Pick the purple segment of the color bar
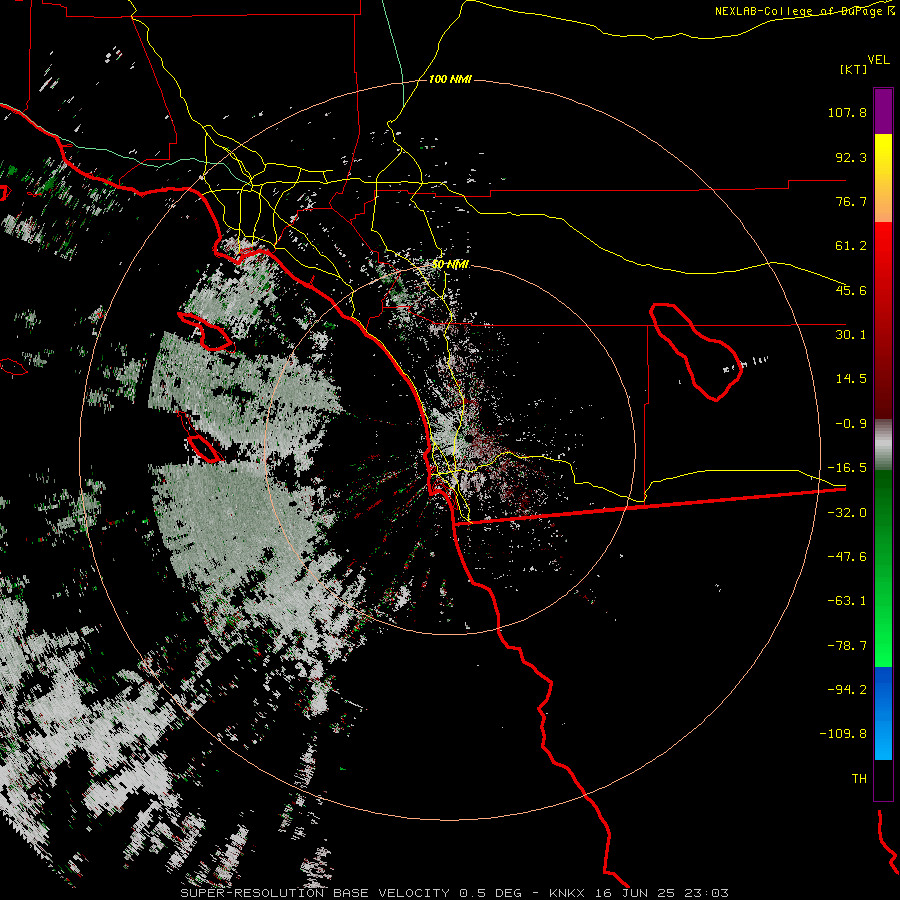Image resolution: width=900 pixels, height=900 pixels. click(x=883, y=111)
